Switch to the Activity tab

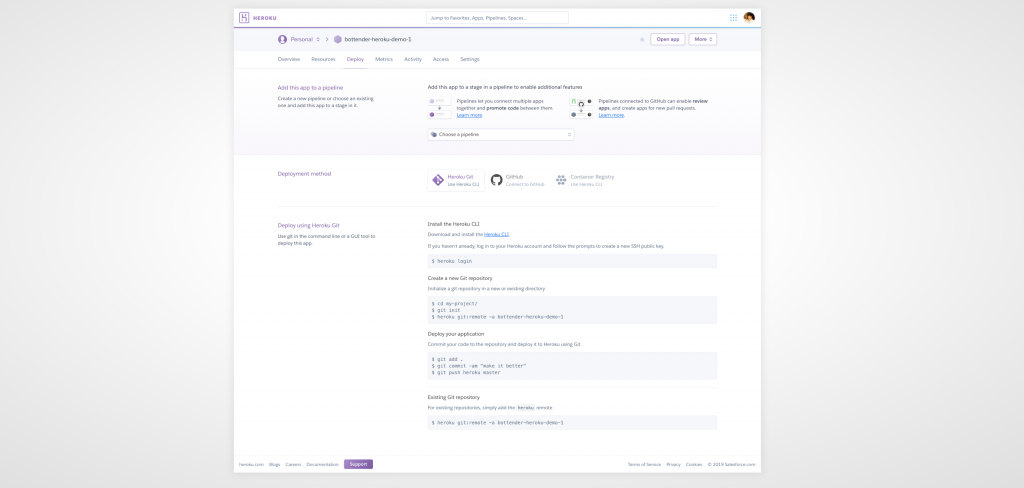pos(413,59)
